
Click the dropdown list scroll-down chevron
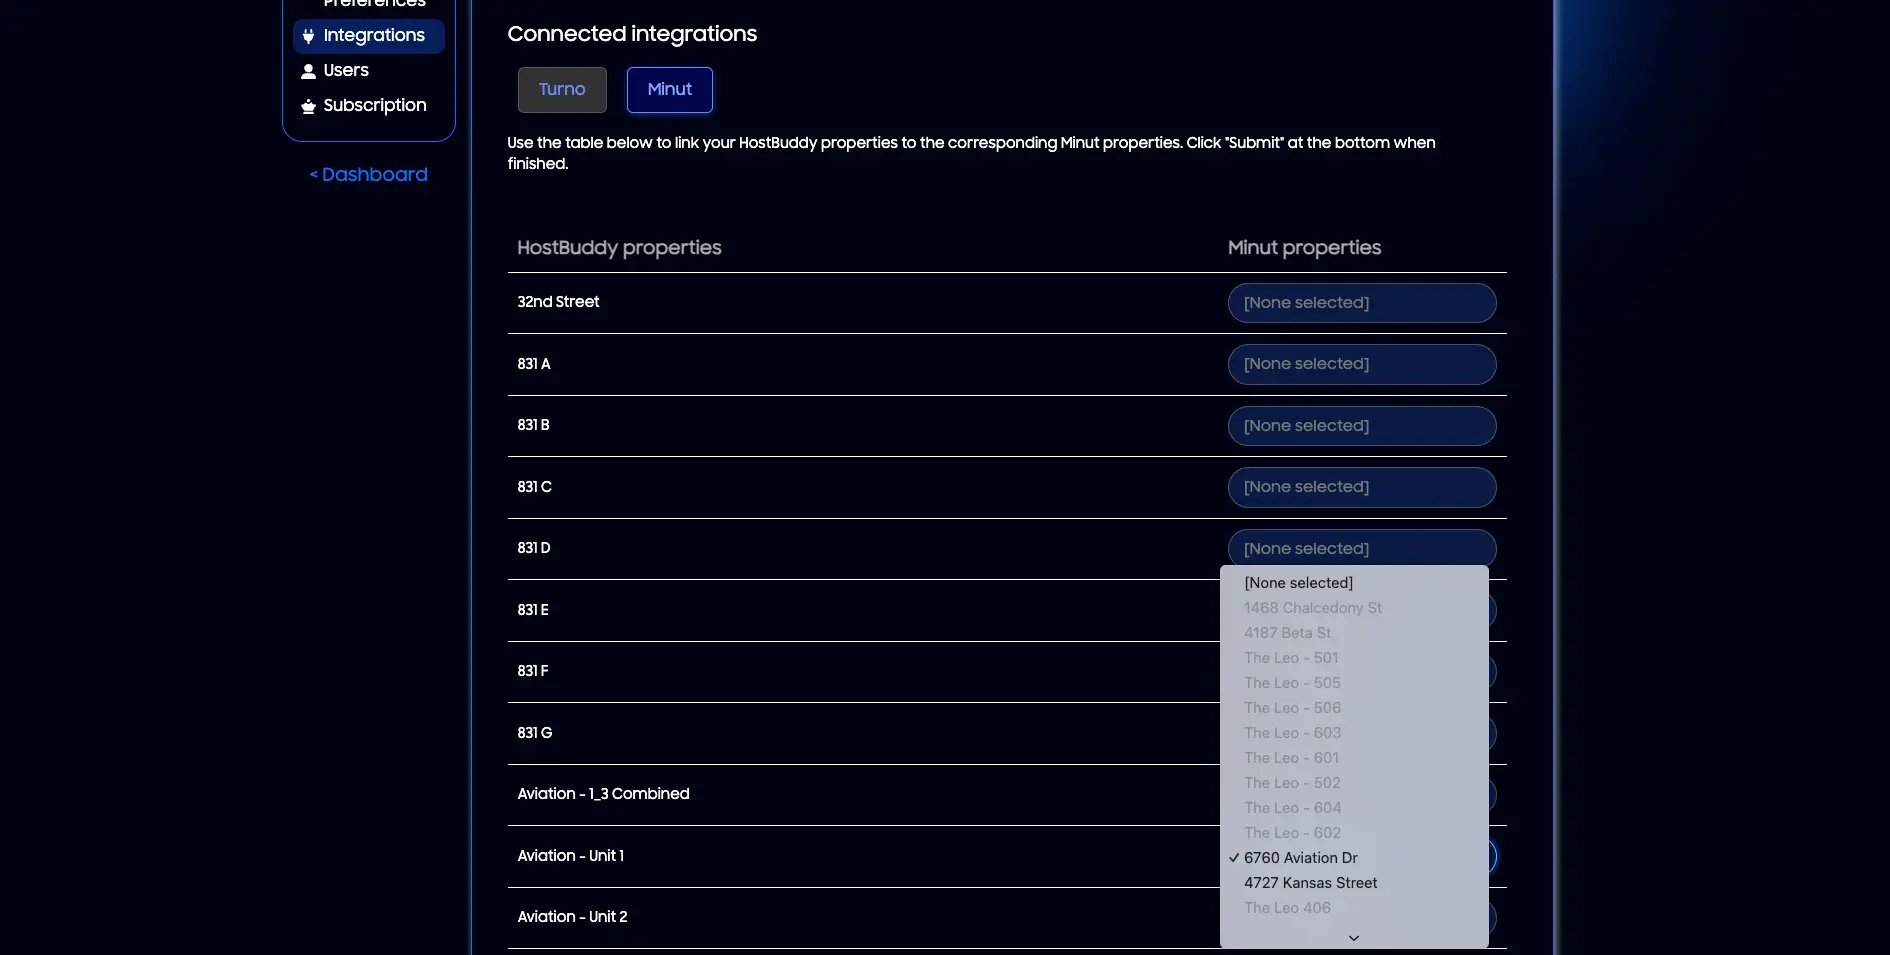pyautogui.click(x=1354, y=938)
